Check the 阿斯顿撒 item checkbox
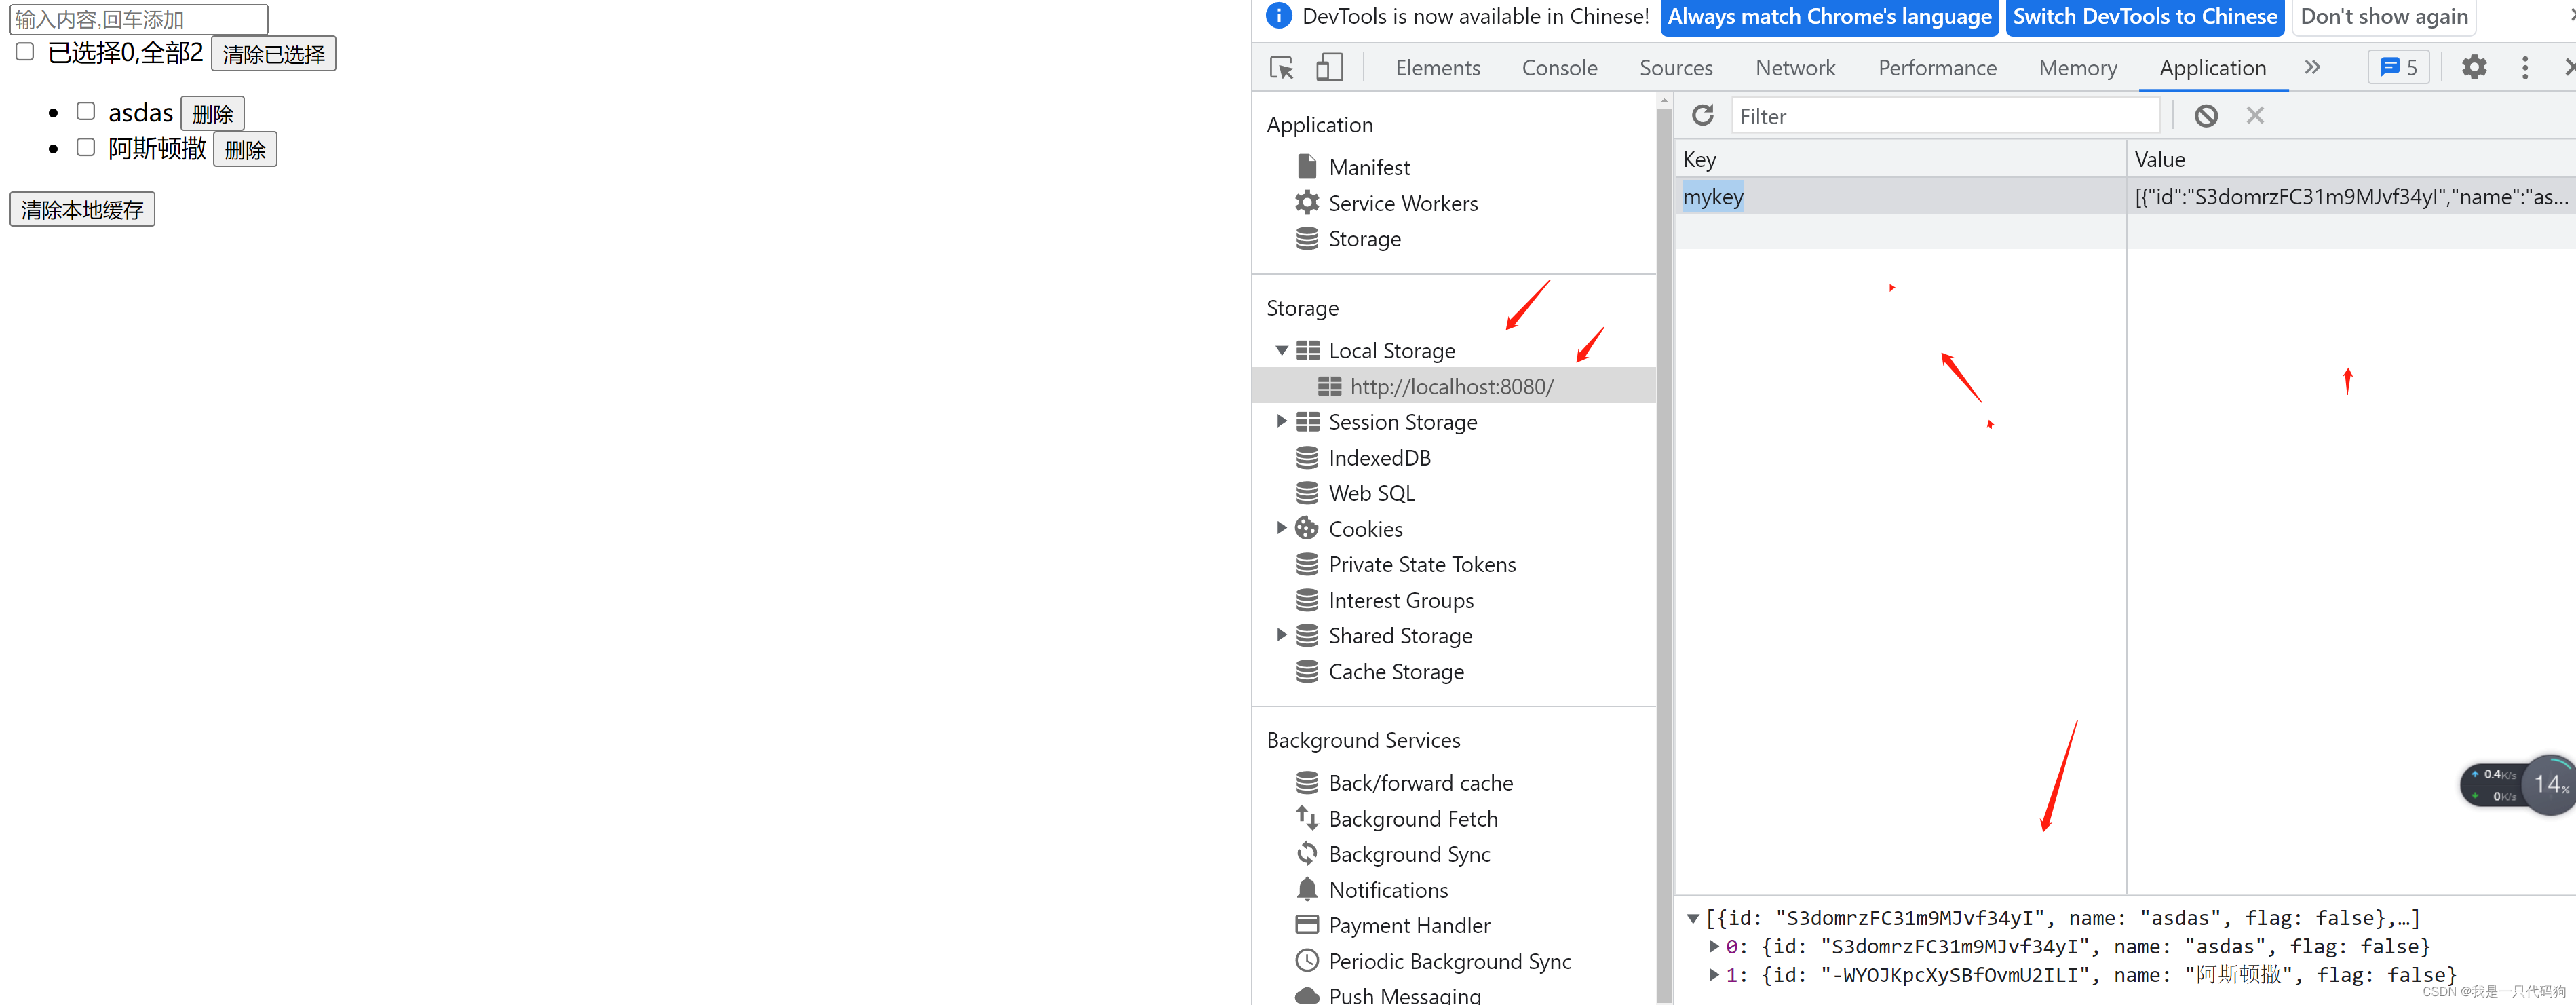 click(x=86, y=148)
